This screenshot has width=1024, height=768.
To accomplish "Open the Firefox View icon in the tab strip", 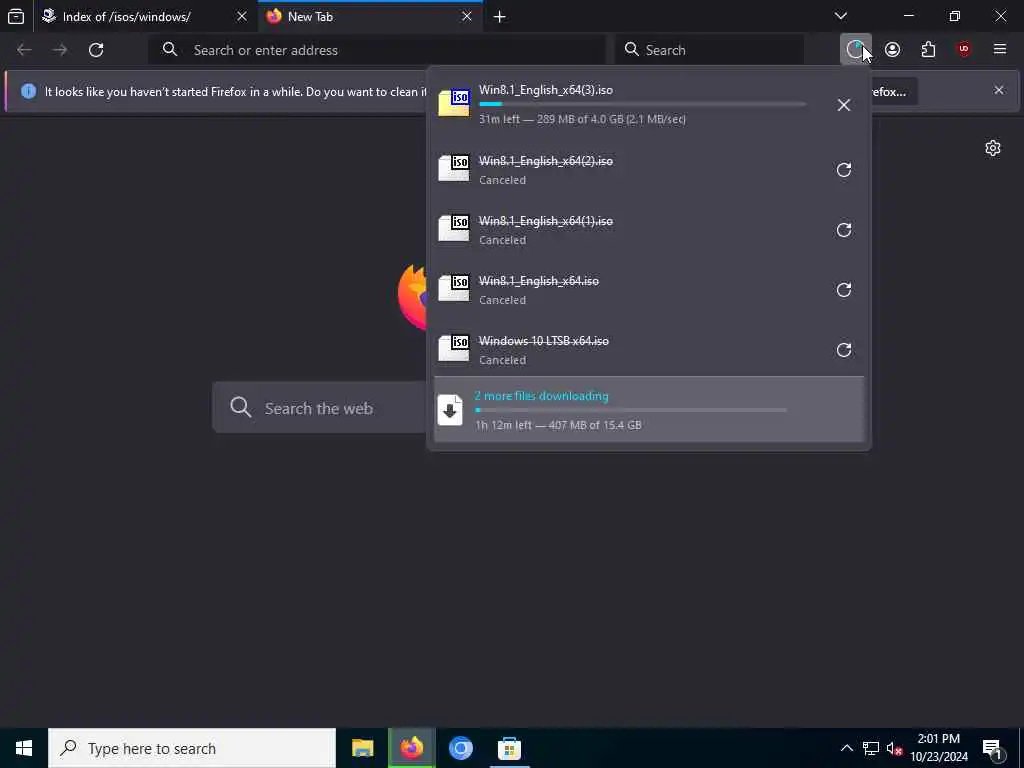I will click(16, 16).
